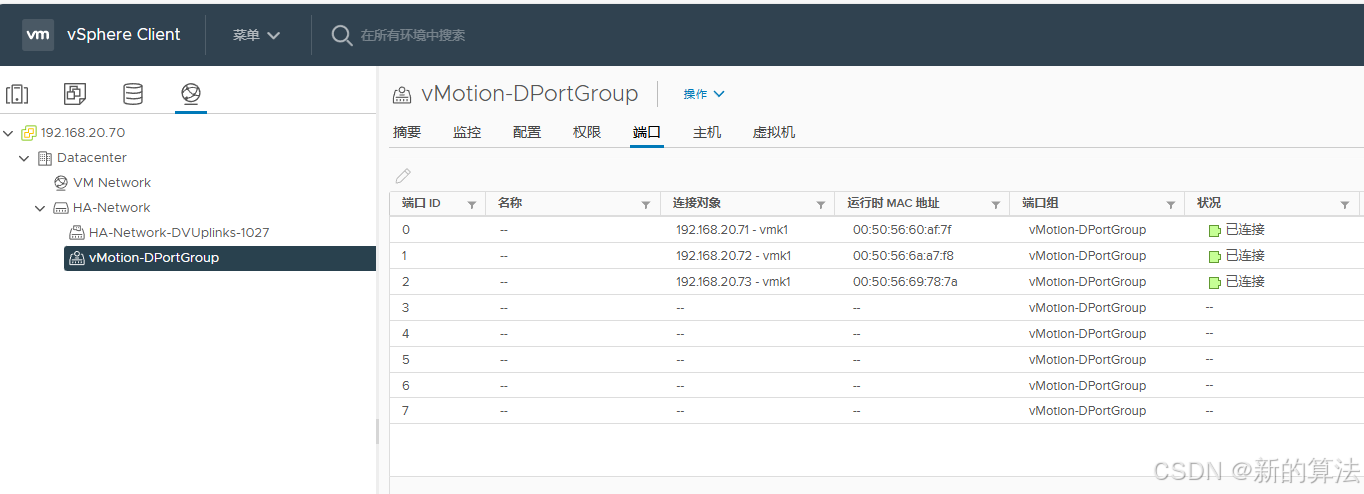Viewport: 1364px width, 494px height.
Task: Click the VMware vm logo icon
Action: (38, 34)
